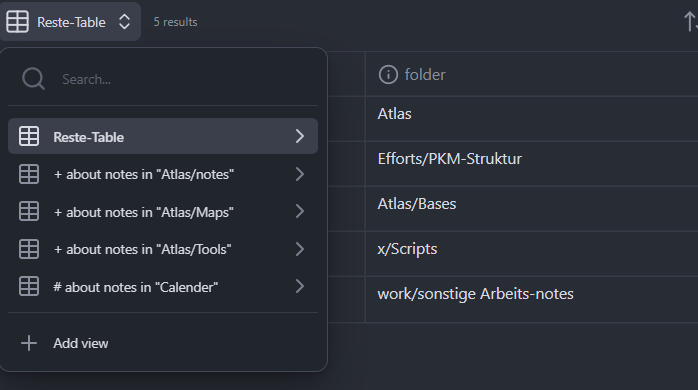Select the '+ about notes in "Atlas/notes"' view
This screenshot has width=698, height=390.
(163, 174)
